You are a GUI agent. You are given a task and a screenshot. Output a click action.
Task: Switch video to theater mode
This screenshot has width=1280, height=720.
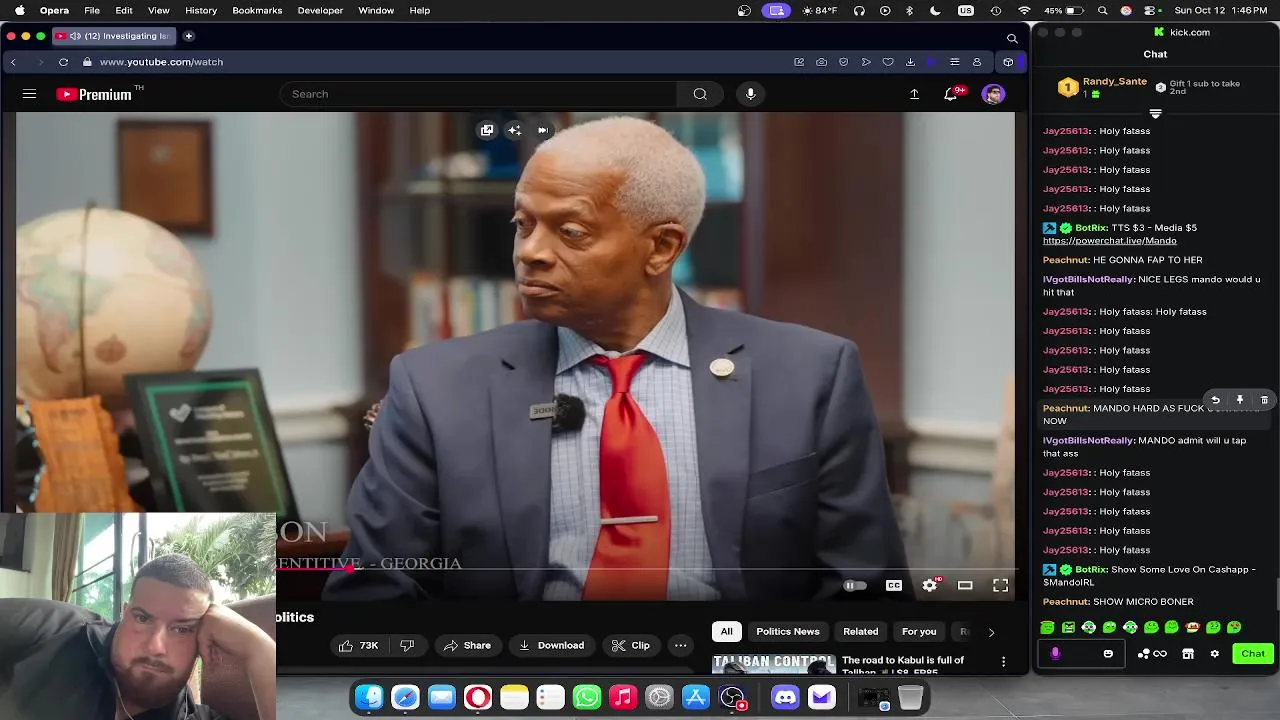(965, 585)
